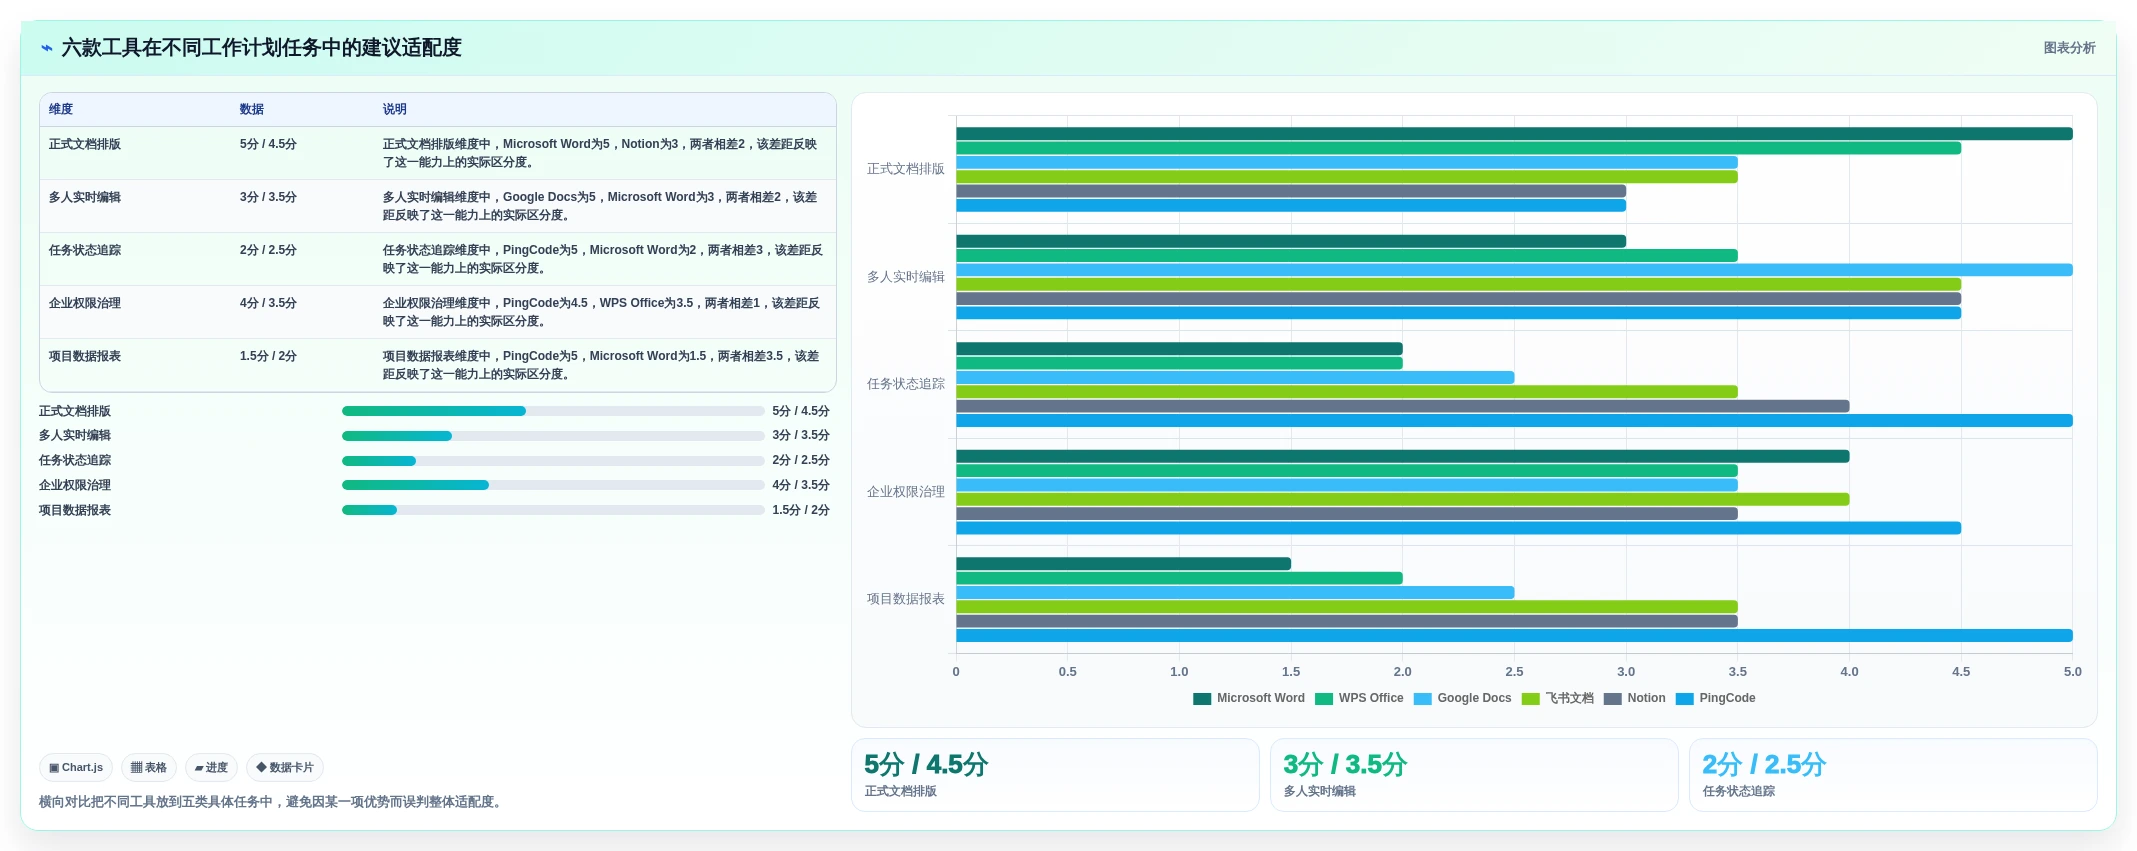Click the PingCode bar in 任务状态追踪 chart group

[1514, 421]
